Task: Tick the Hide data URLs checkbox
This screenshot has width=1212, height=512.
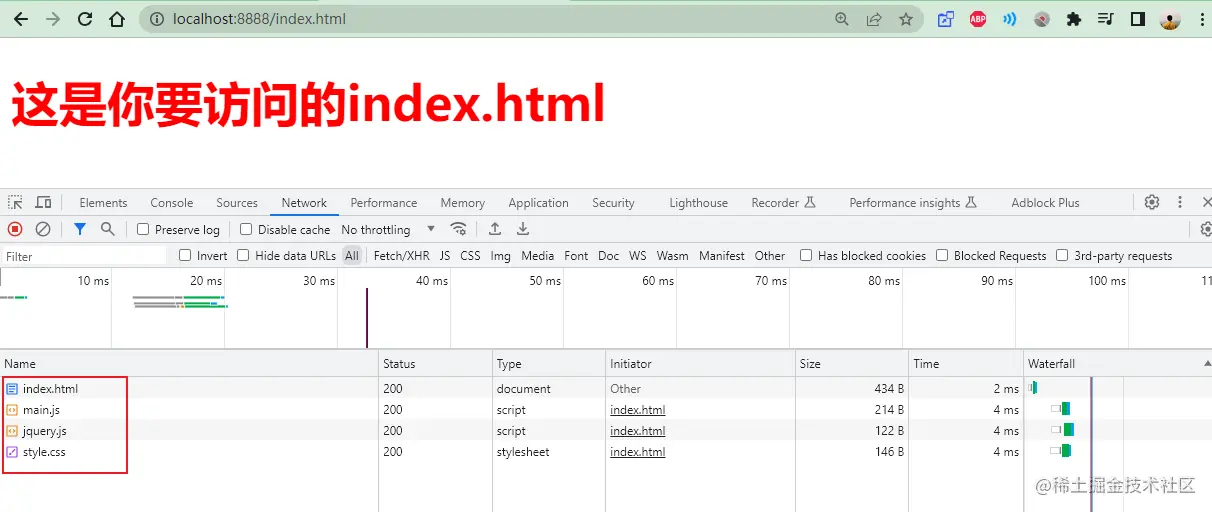Action: (x=243, y=255)
